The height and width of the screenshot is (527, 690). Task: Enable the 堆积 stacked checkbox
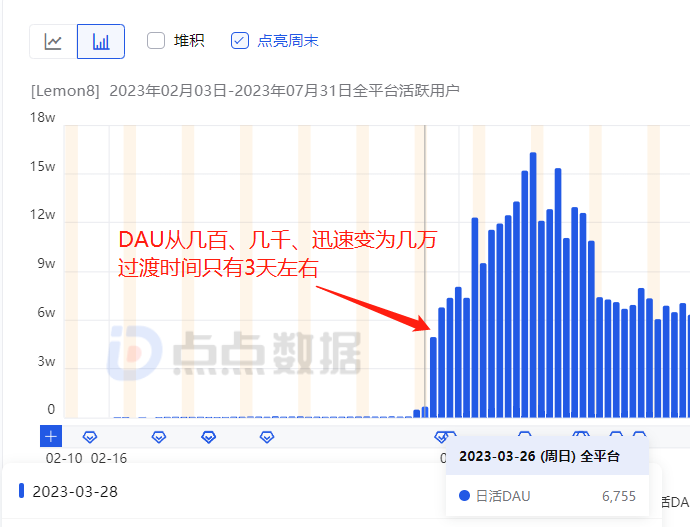tap(156, 41)
